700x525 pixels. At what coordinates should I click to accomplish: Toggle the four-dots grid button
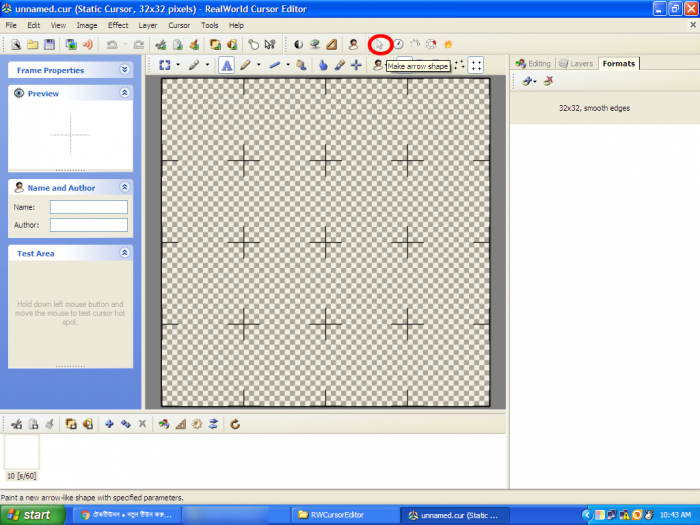pyautogui.click(x=476, y=65)
